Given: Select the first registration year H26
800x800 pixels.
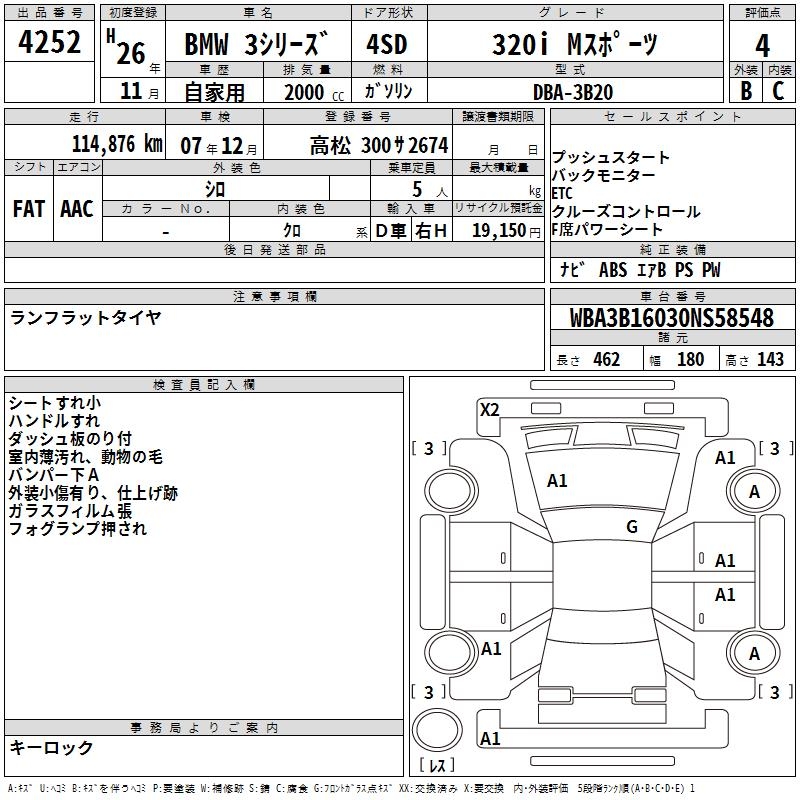Looking at the screenshot, I should point(133,49).
